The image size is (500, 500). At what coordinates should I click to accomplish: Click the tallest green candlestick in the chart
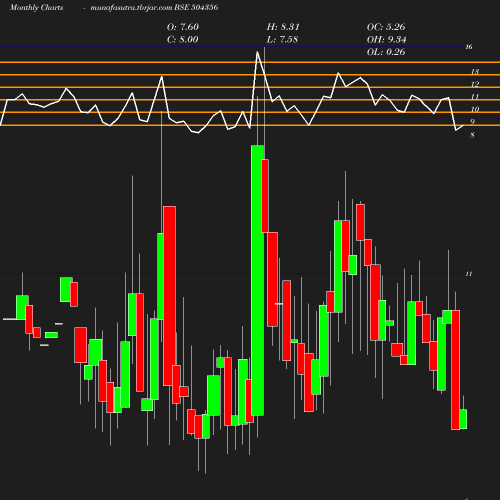(x=257, y=280)
